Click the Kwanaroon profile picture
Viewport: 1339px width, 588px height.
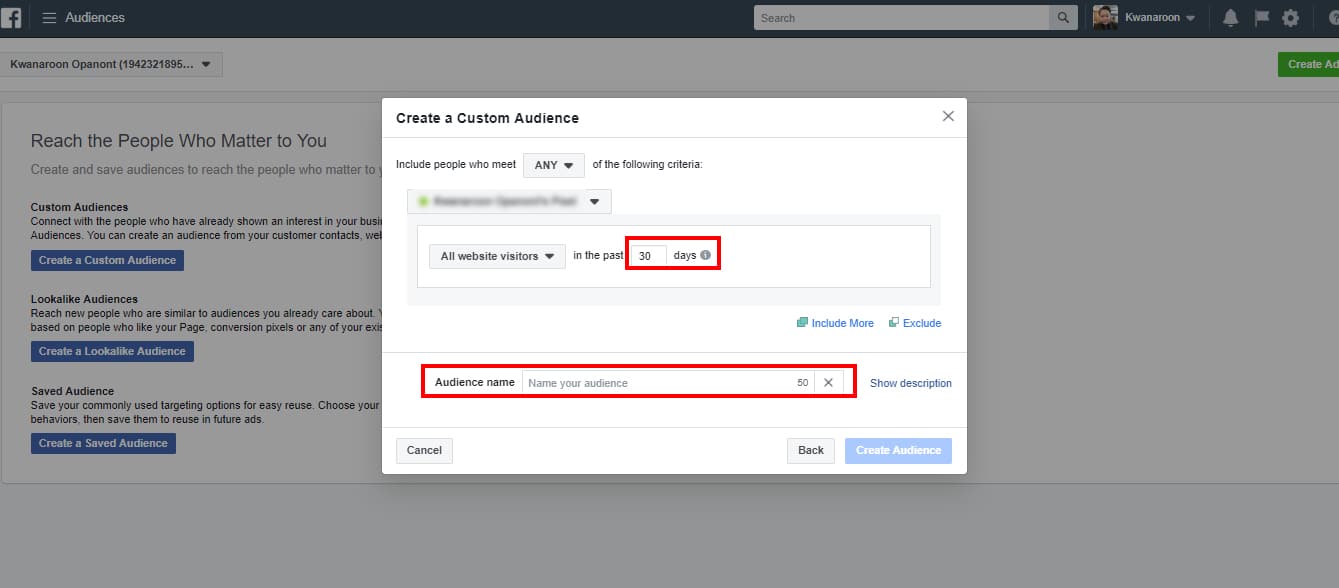tap(1105, 18)
